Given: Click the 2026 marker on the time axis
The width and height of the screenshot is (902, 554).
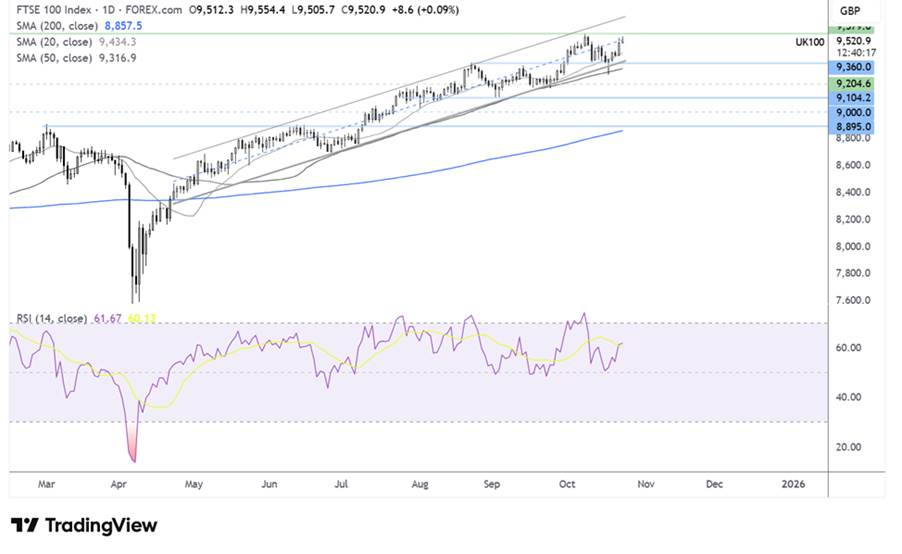Looking at the screenshot, I should [x=792, y=484].
